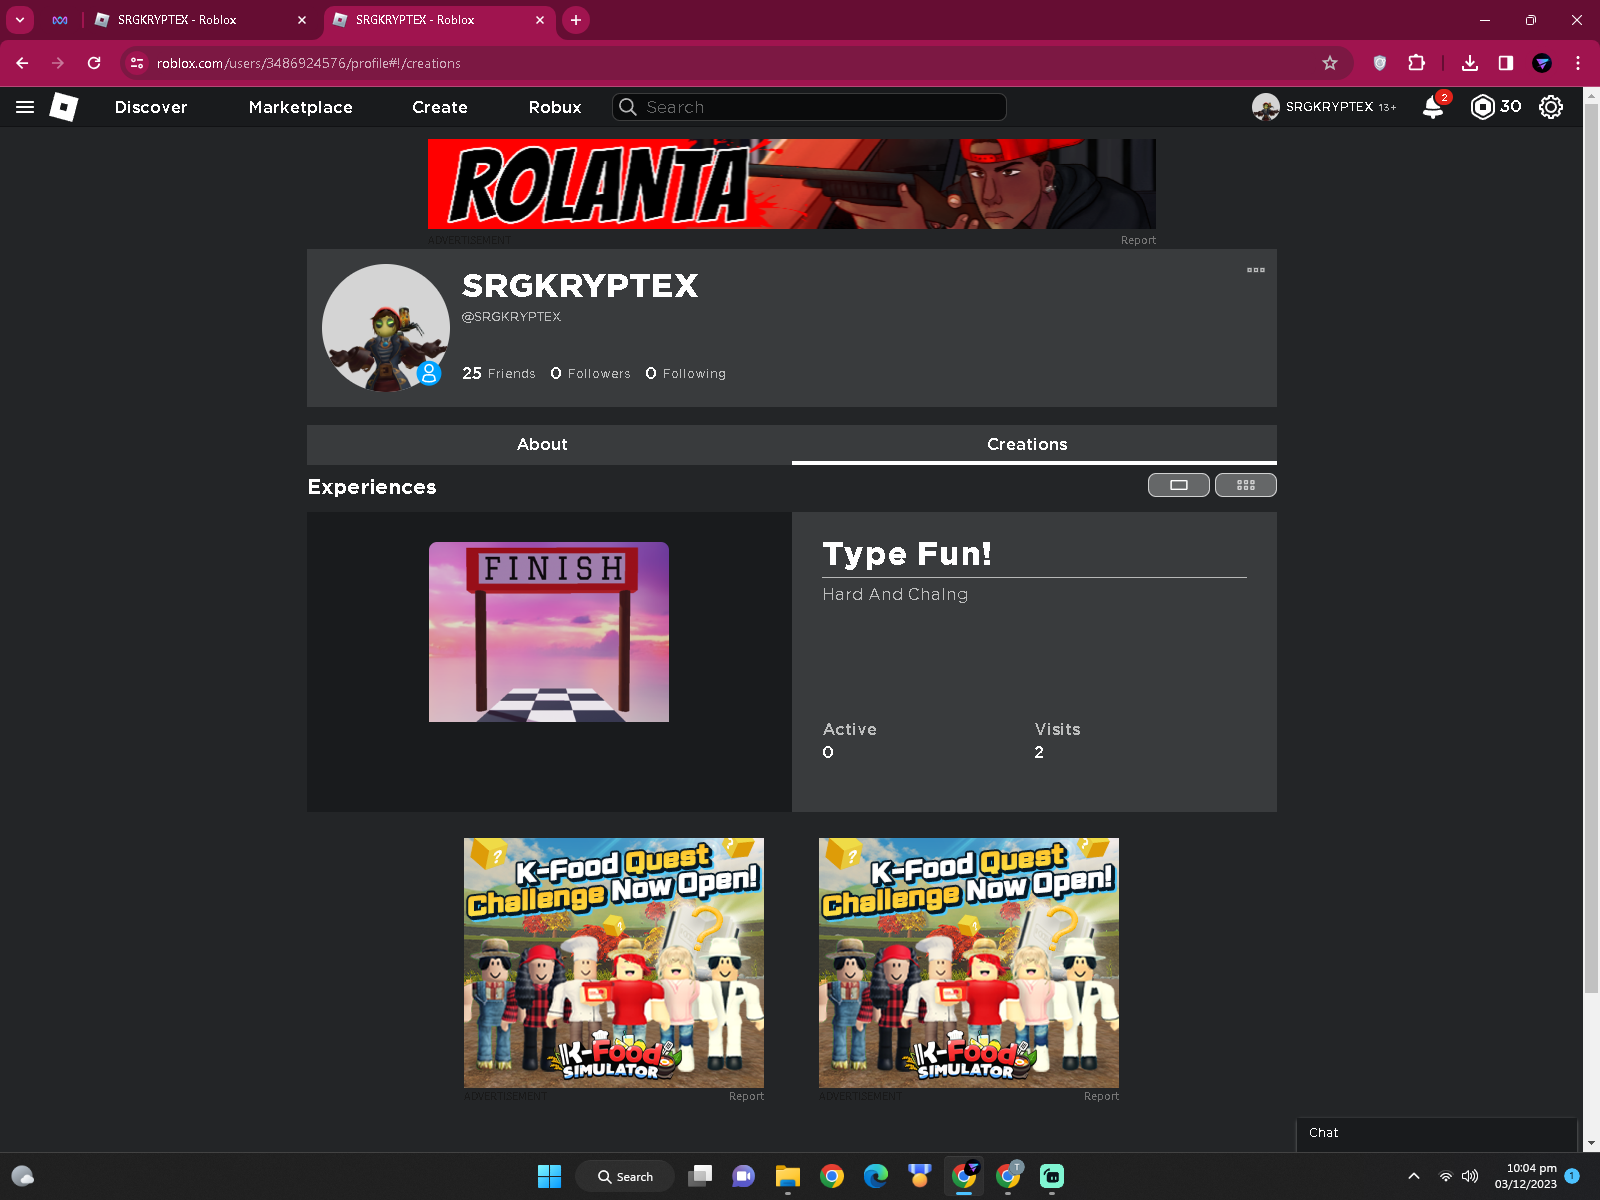Screen dimensions: 1600x1200
Task: Open the hamburger navigation menu icon
Action: pos(24,107)
